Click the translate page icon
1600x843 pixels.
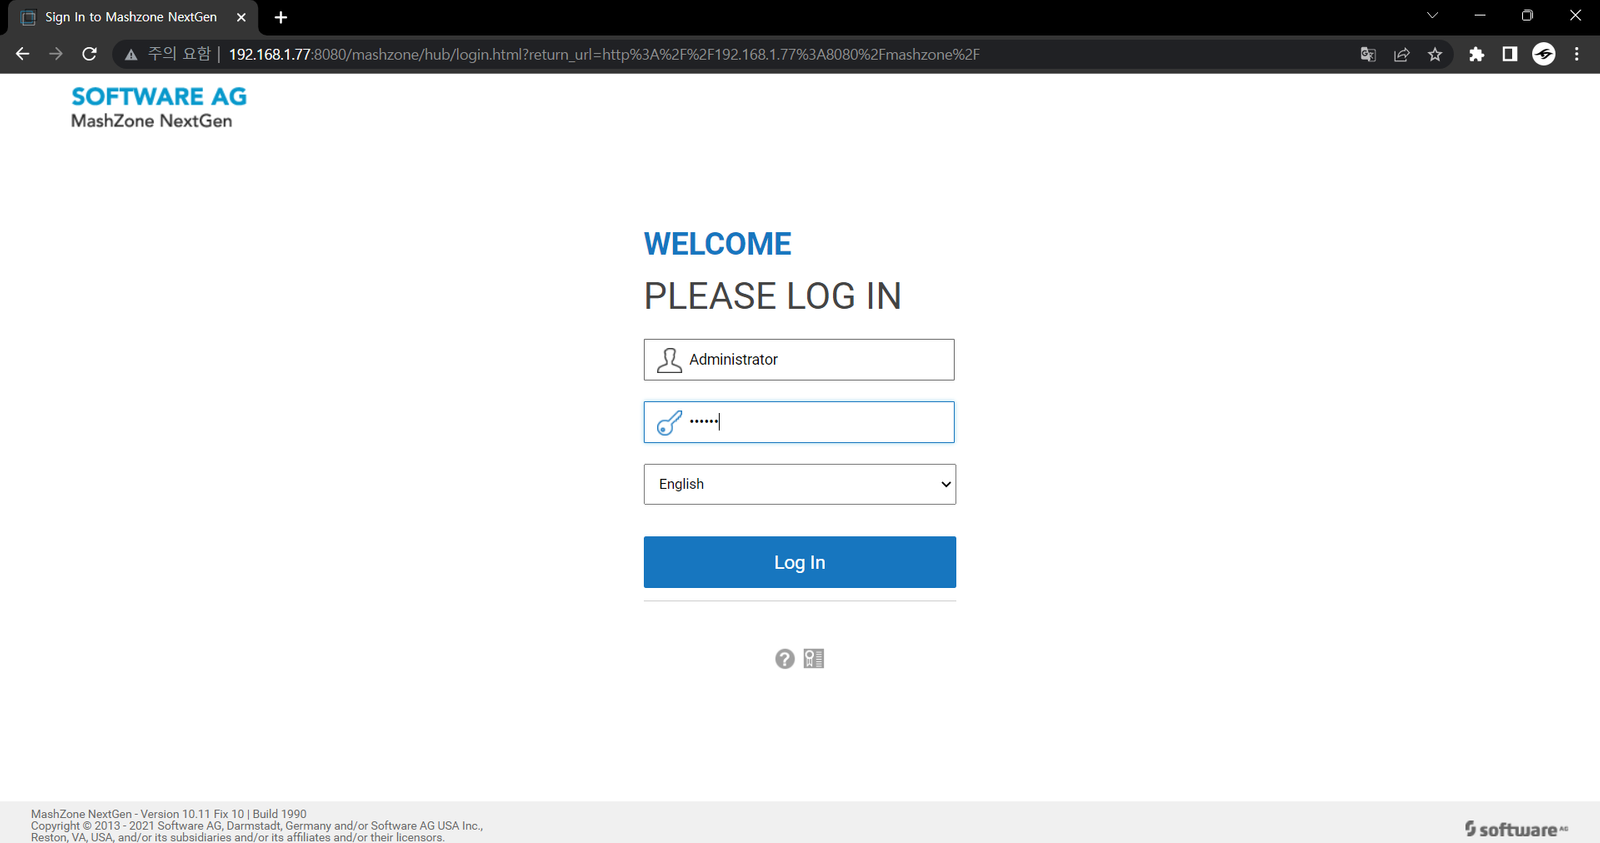tap(1368, 55)
